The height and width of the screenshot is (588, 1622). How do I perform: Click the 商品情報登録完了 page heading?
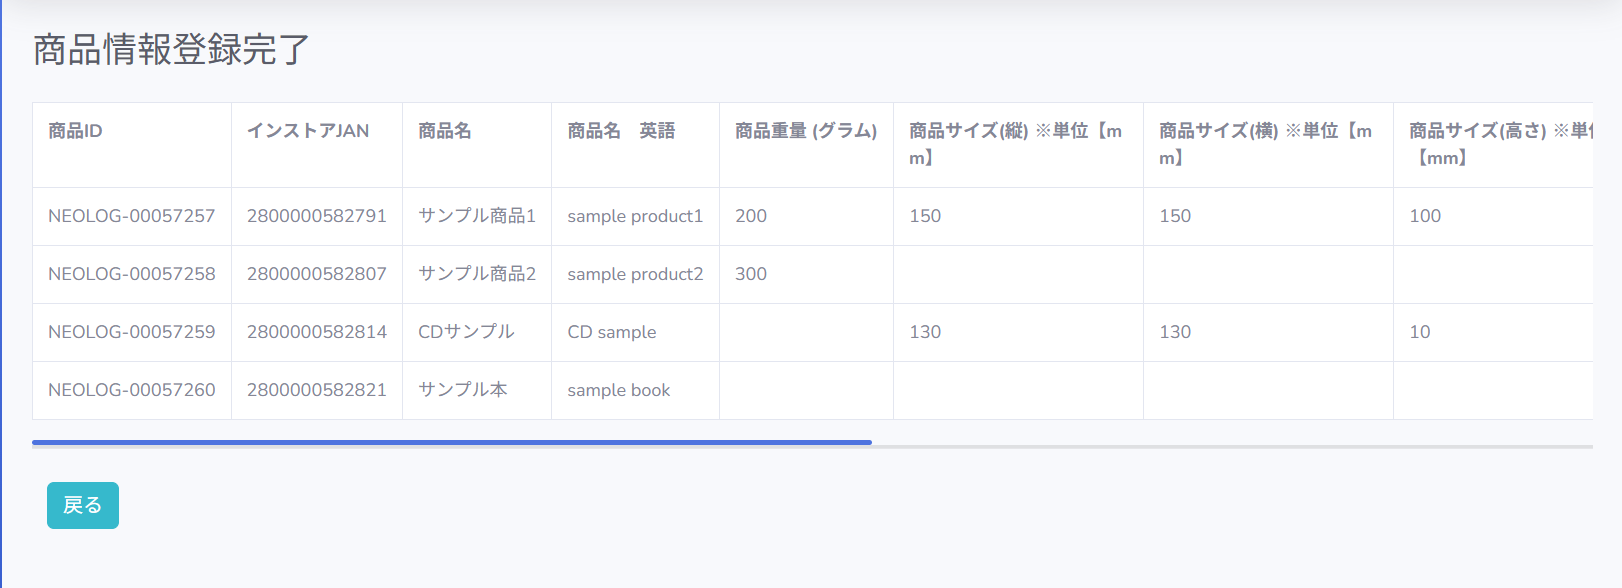[x=171, y=49]
